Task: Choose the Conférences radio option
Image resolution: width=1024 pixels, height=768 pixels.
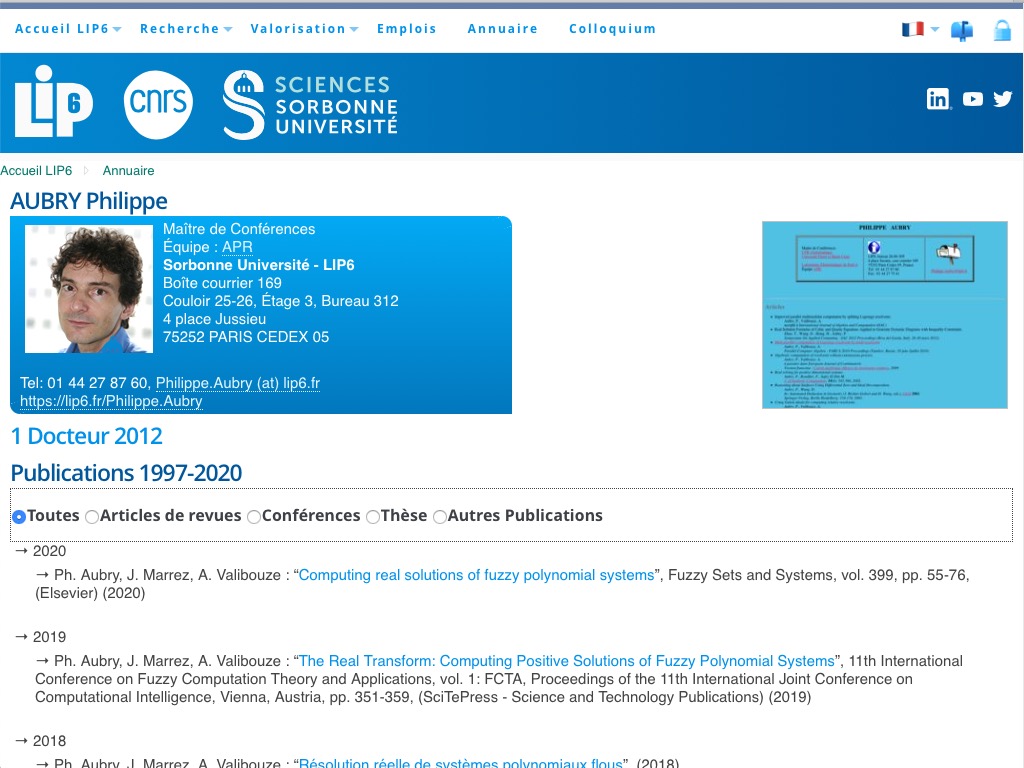Action: (x=254, y=517)
